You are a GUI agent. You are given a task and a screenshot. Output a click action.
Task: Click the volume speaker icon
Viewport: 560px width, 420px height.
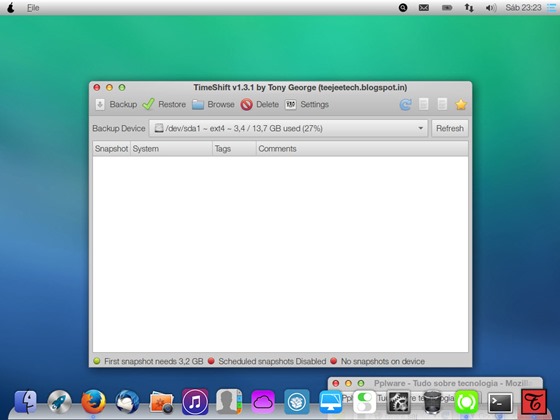pos(491,8)
